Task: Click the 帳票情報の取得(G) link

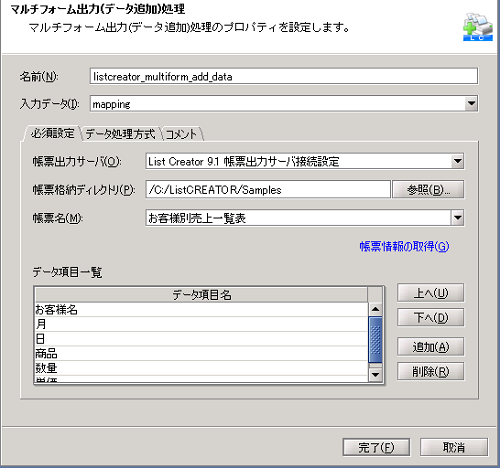Action: click(404, 247)
